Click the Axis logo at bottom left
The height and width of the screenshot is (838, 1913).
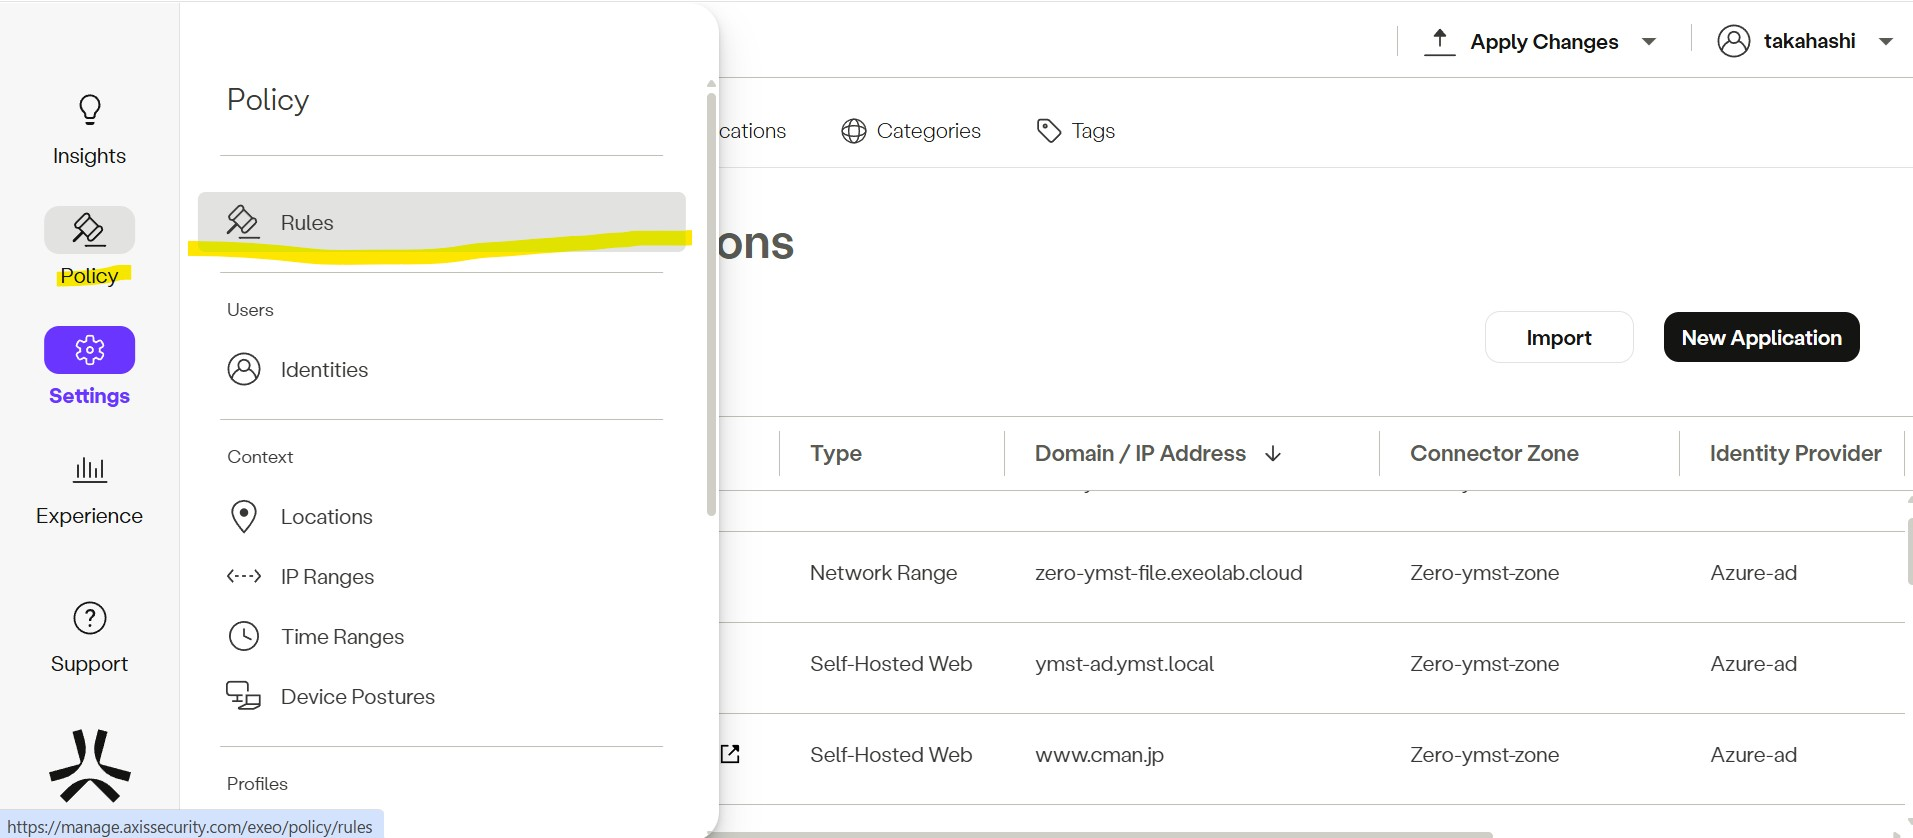click(x=89, y=766)
